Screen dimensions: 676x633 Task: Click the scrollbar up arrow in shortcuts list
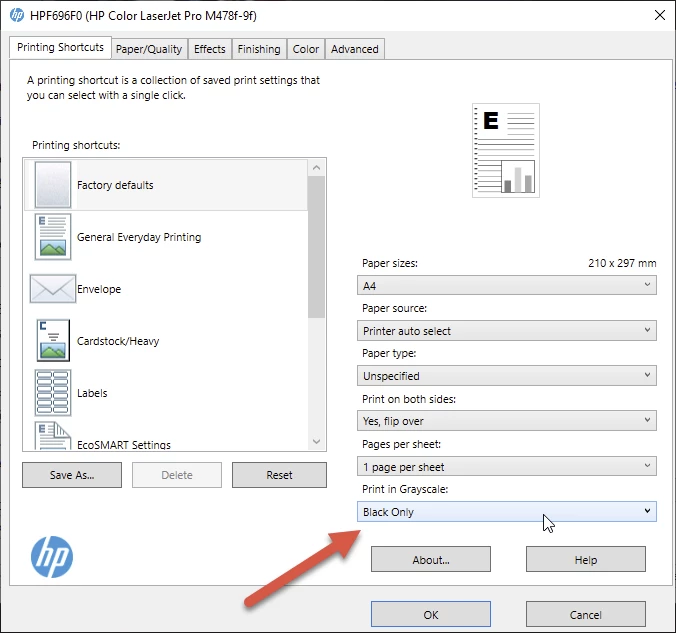[x=316, y=168]
